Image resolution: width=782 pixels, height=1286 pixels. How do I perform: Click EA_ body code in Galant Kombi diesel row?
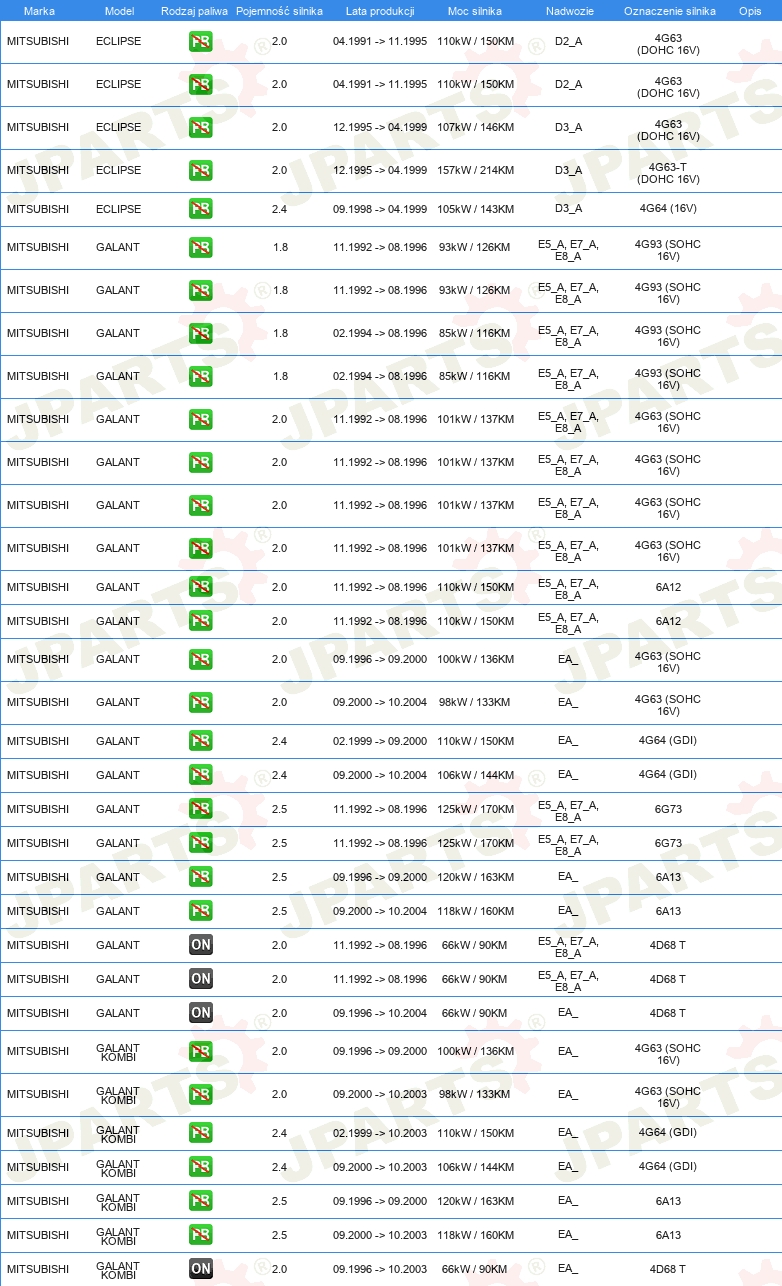point(568,1269)
